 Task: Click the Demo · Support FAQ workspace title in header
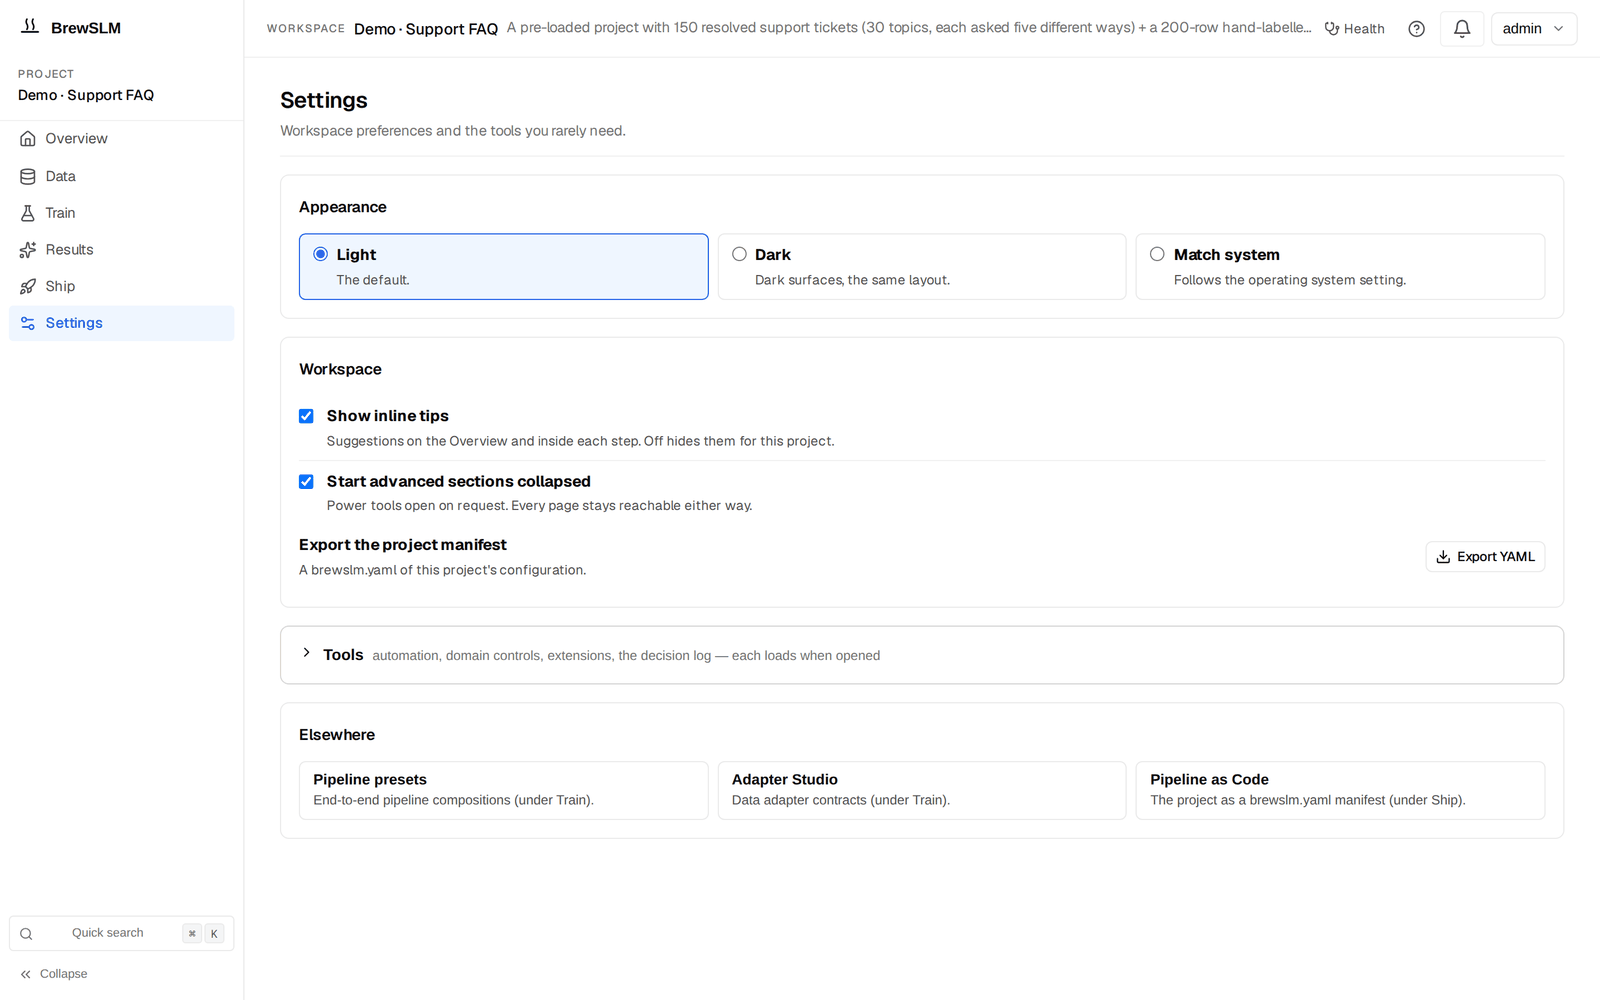click(426, 29)
